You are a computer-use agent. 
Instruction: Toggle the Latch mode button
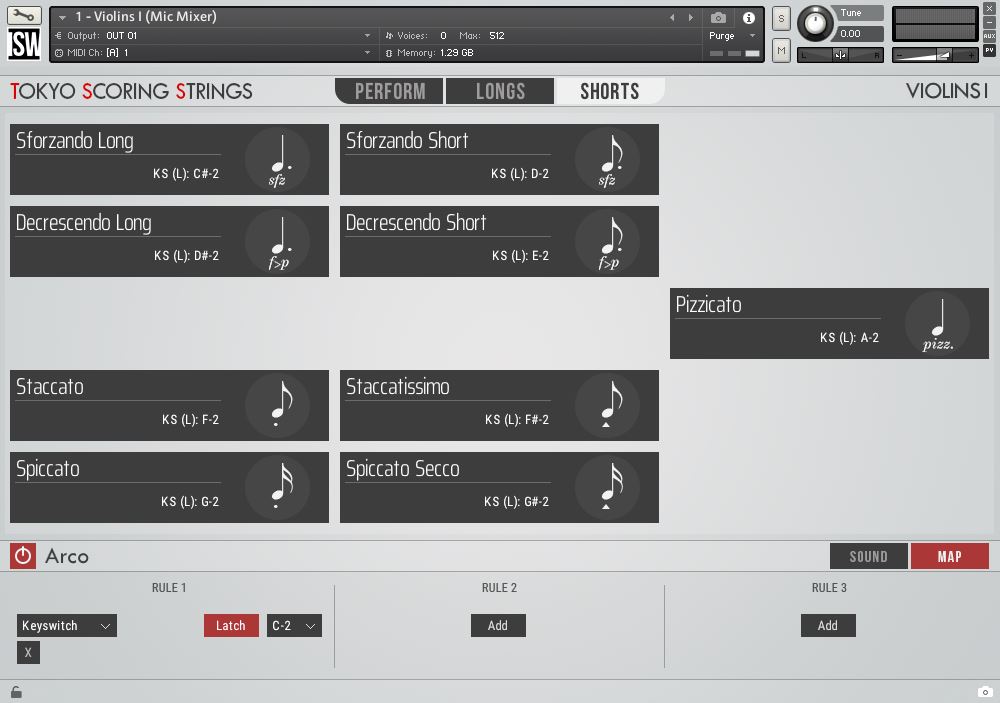click(231, 625)
